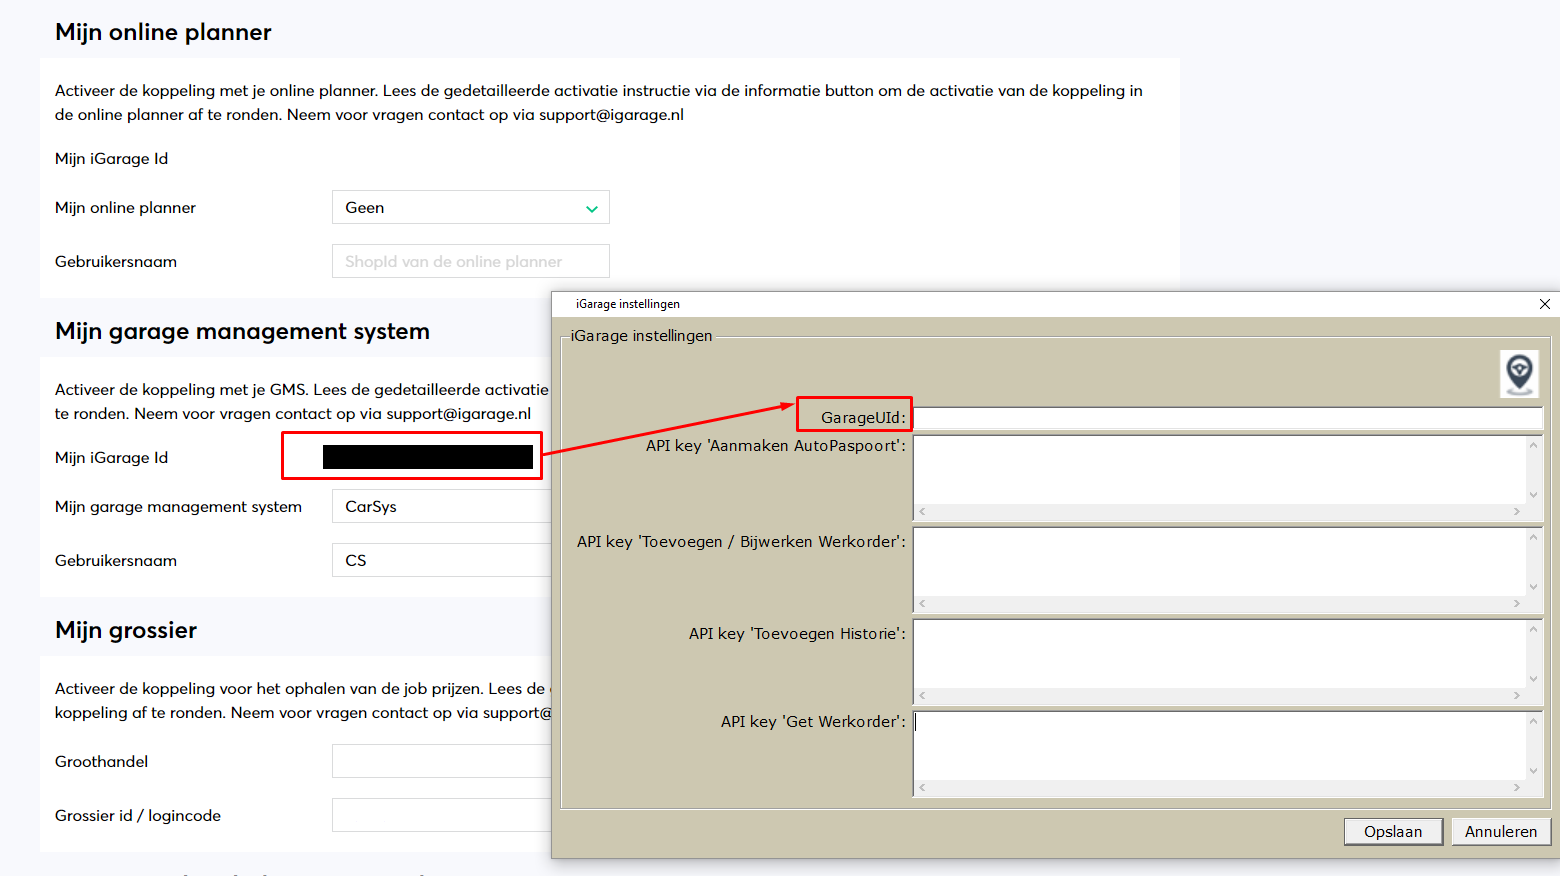The width and height of the screenshot is (1560, 876).
Task: Click the scroll-up arrow of the Toevoegen Historie box
Action: tap(1533, 629)
